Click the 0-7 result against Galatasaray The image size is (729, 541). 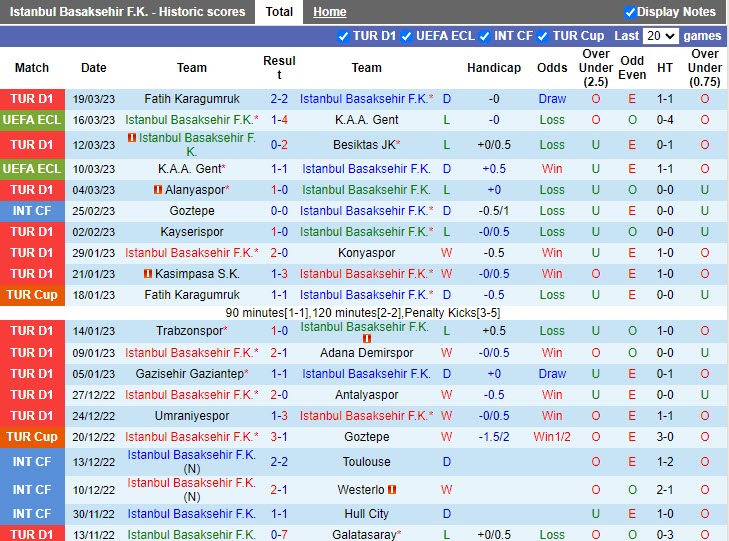click(x=279, y=534)
